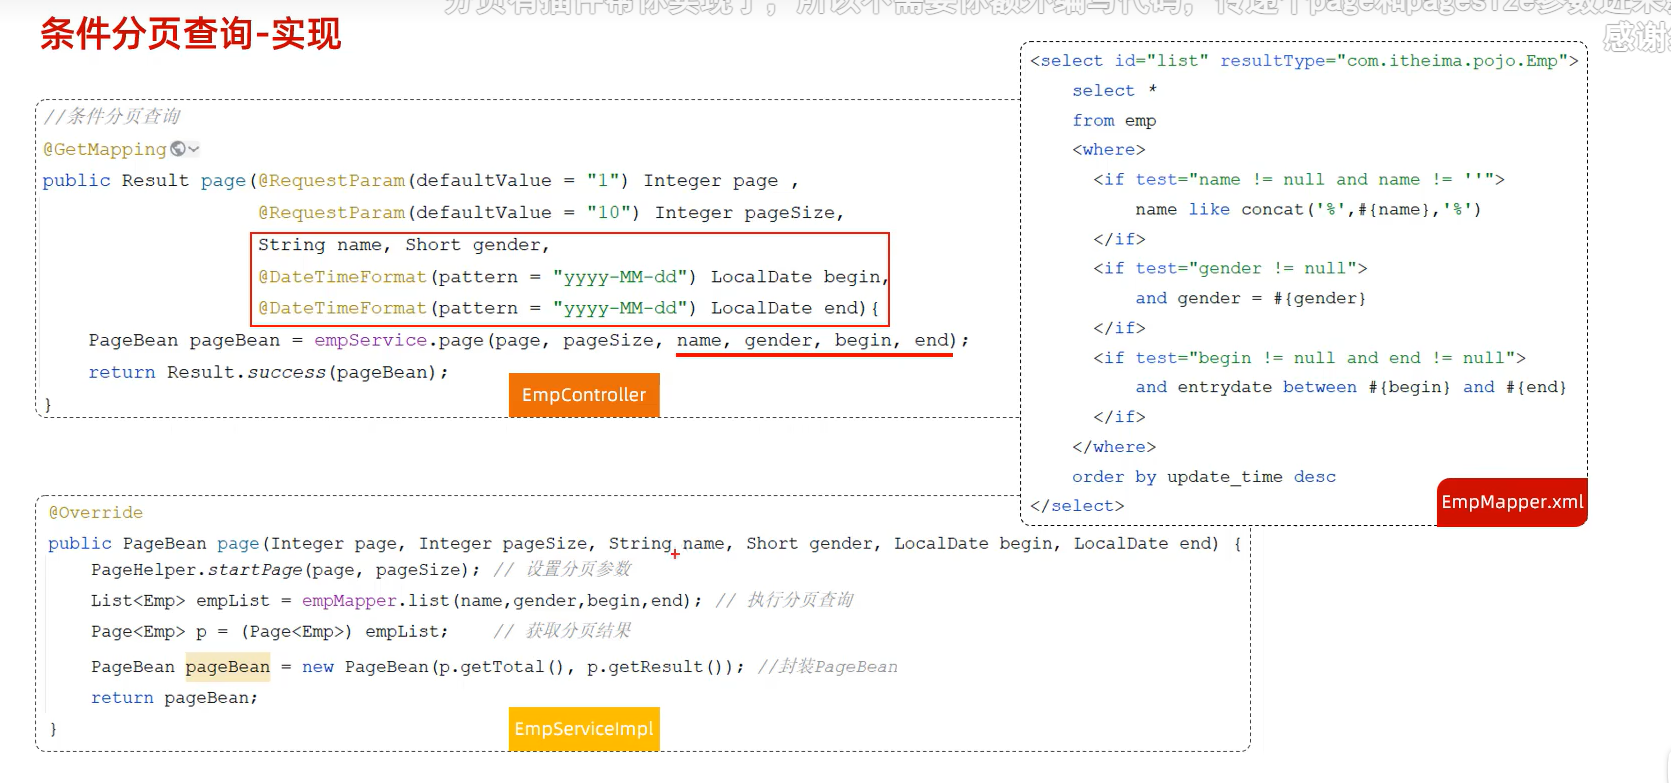Click 'Page<Emp> p = (Page<Emp>) empList;'
The image size is (1671, 783).
270,632
